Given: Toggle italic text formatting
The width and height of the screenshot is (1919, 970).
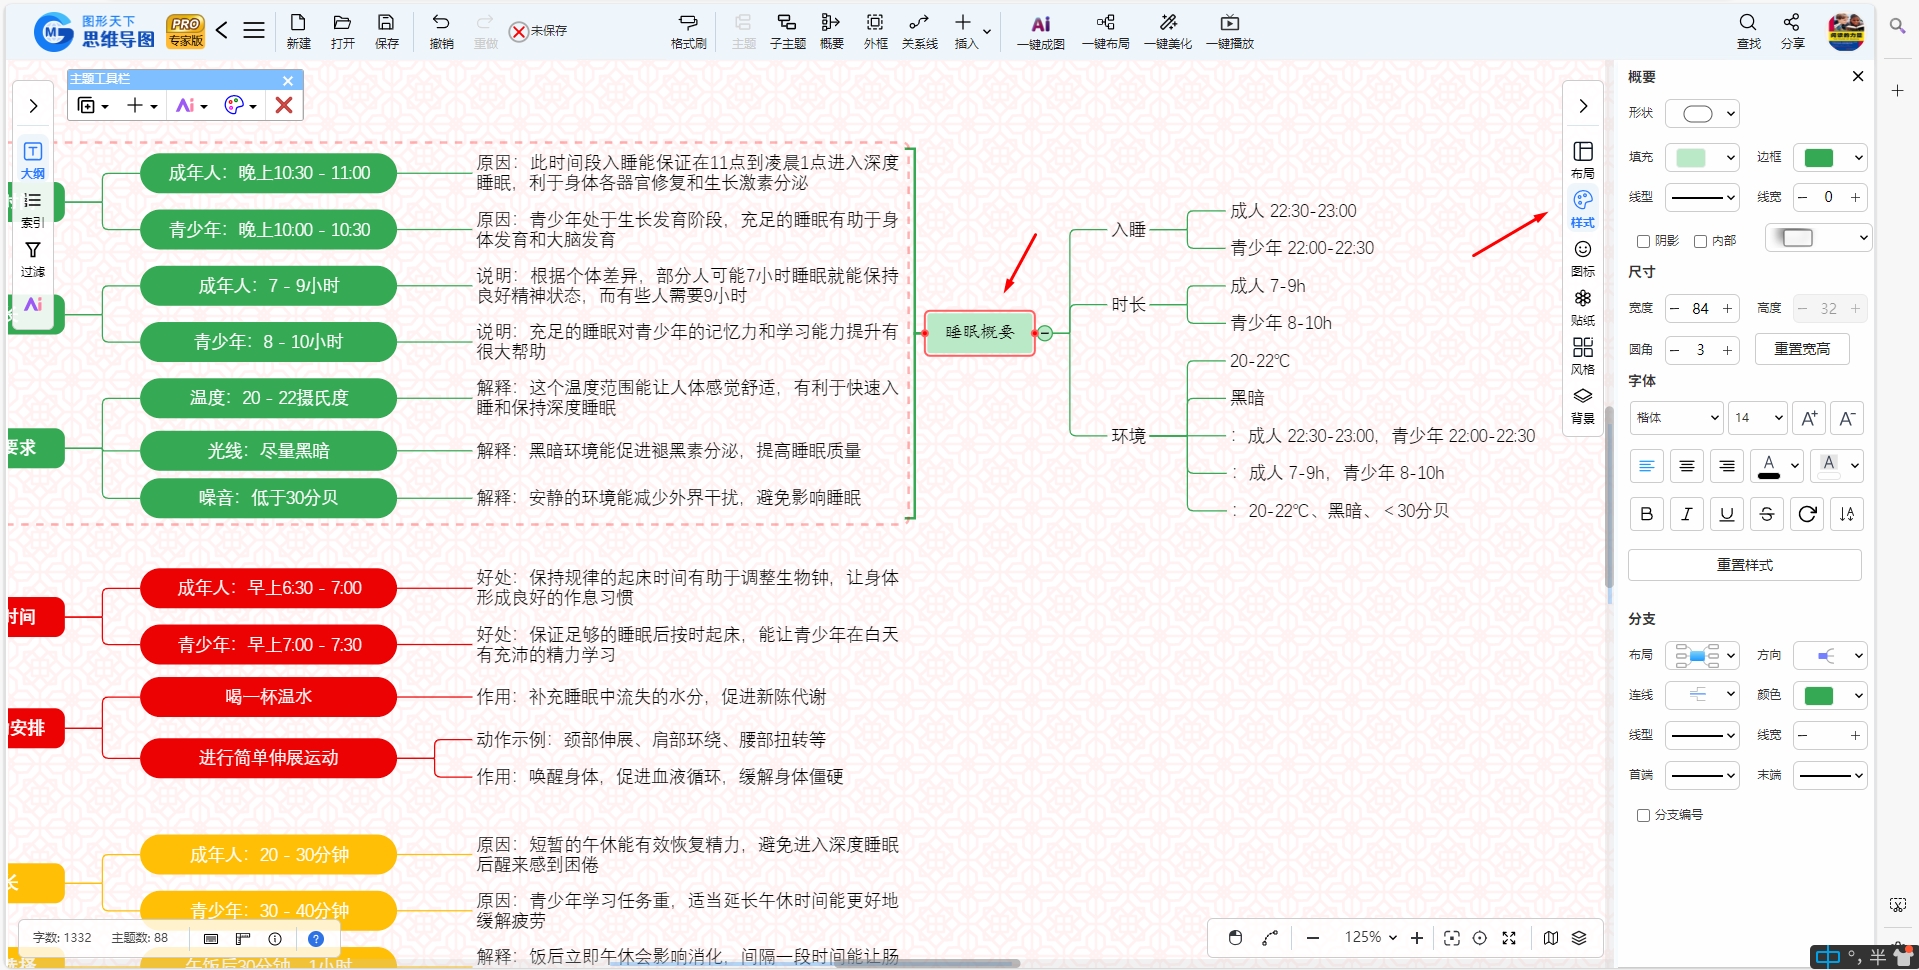Looking at the screenshot, I should coord(1687,514).
